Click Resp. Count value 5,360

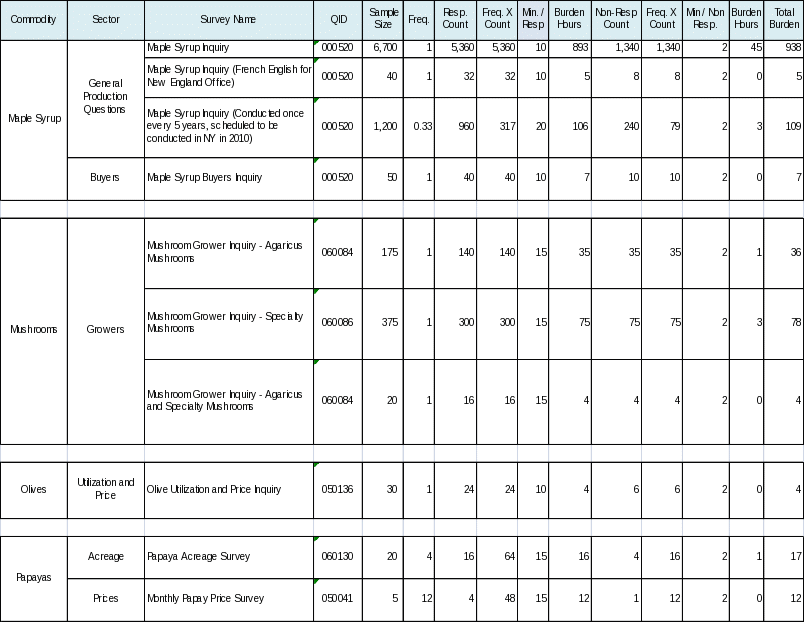coord(455,49)
